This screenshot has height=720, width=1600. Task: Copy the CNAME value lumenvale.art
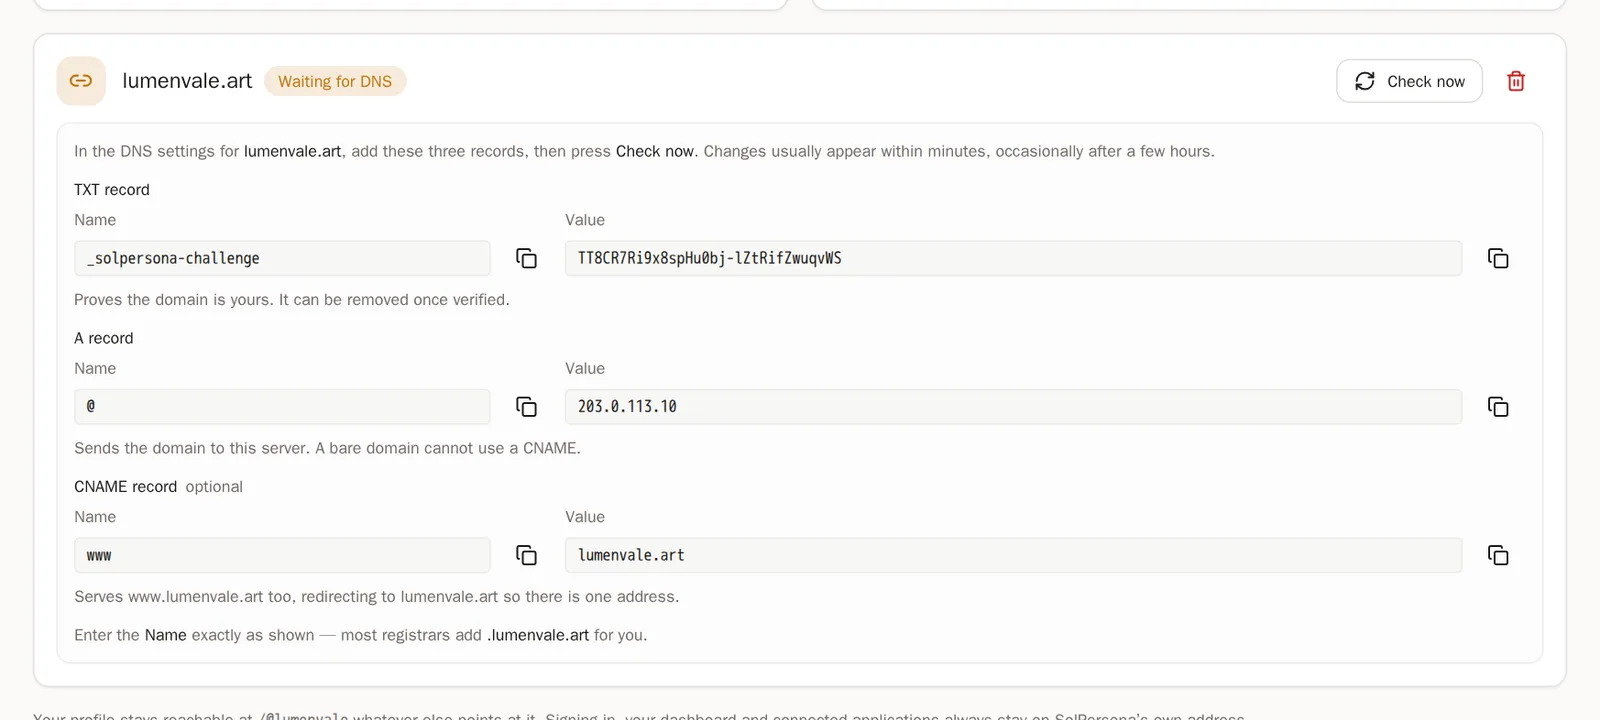(x=1498, y=555)
